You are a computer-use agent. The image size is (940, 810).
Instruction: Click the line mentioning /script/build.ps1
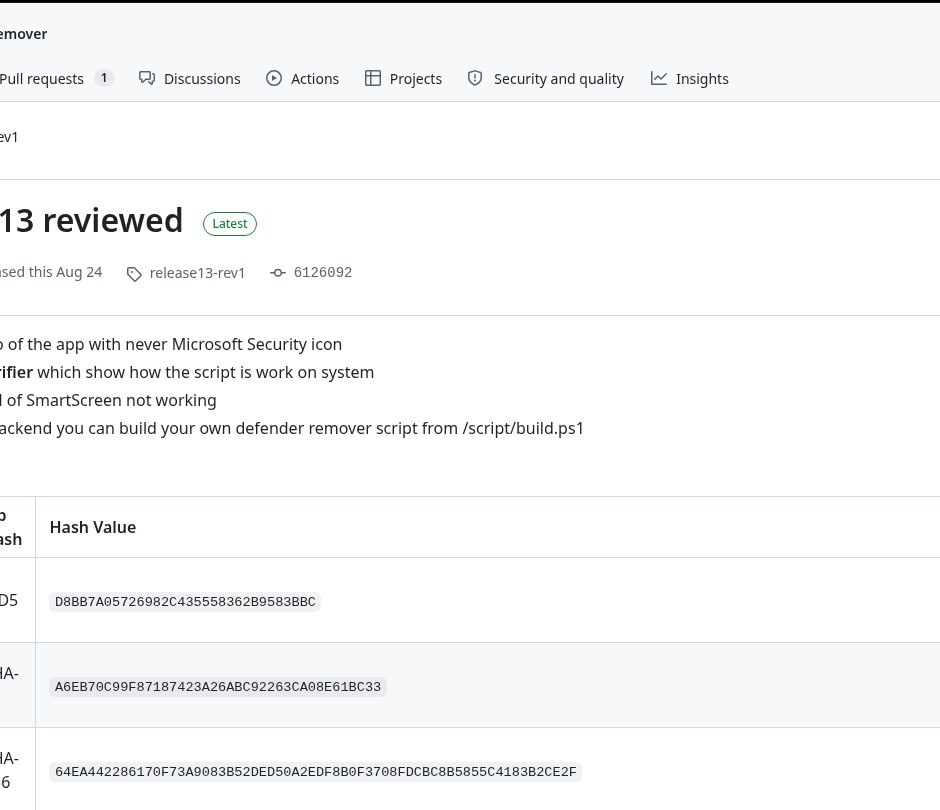[x=291, y=428]
